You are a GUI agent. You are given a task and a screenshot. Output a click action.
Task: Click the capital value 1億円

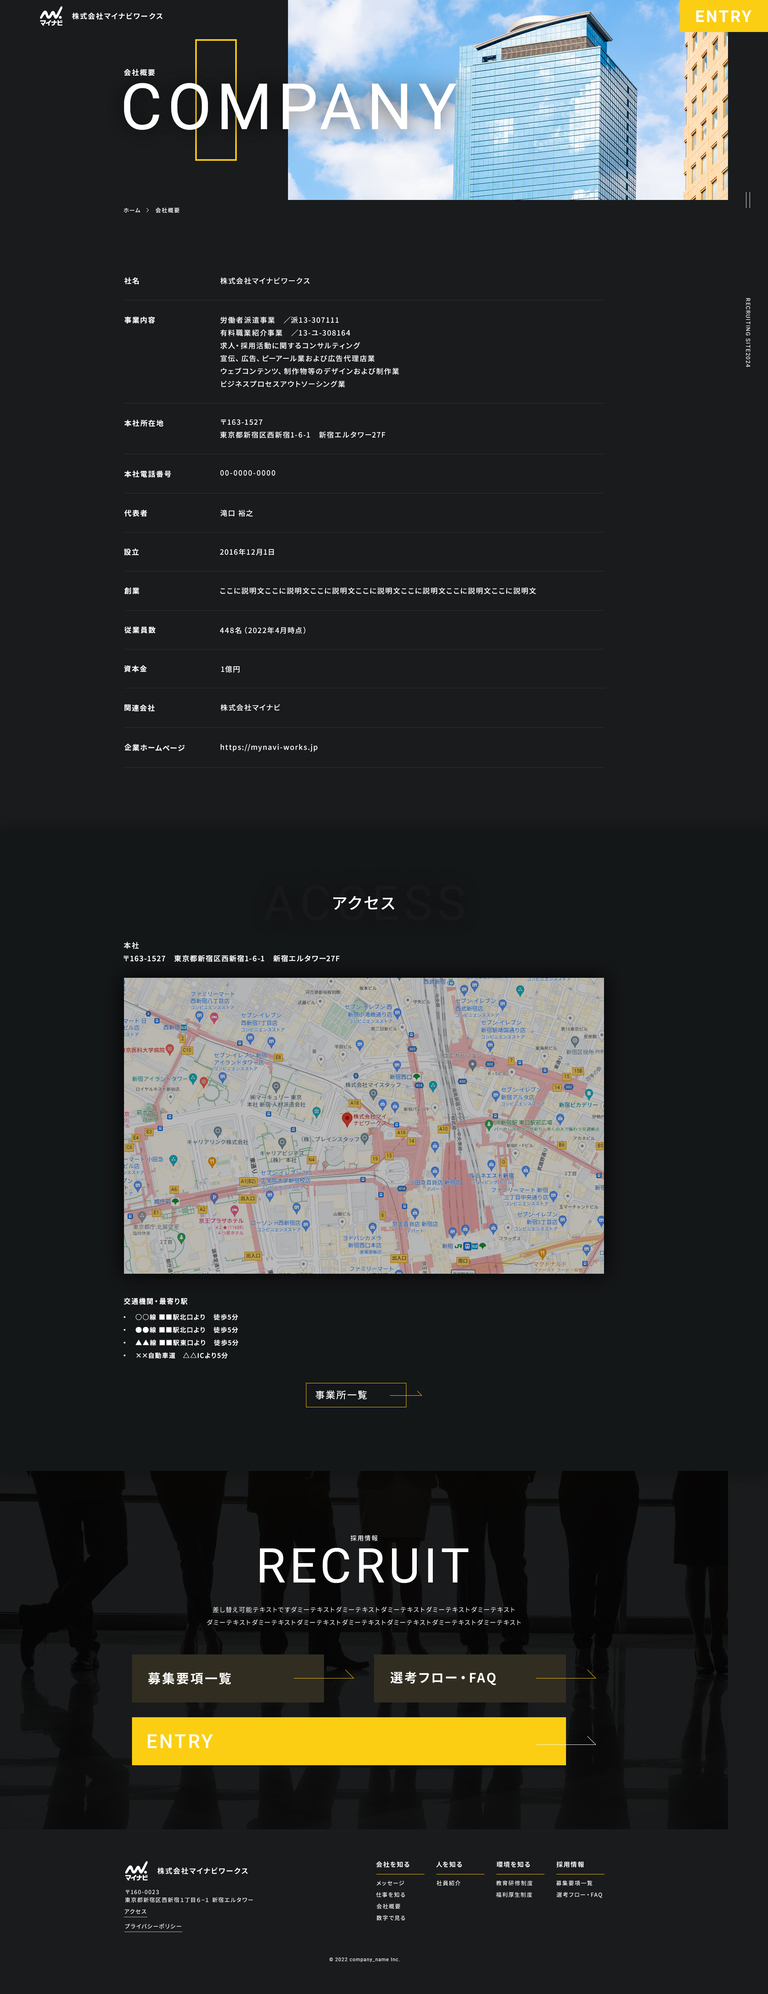[230, 669]
